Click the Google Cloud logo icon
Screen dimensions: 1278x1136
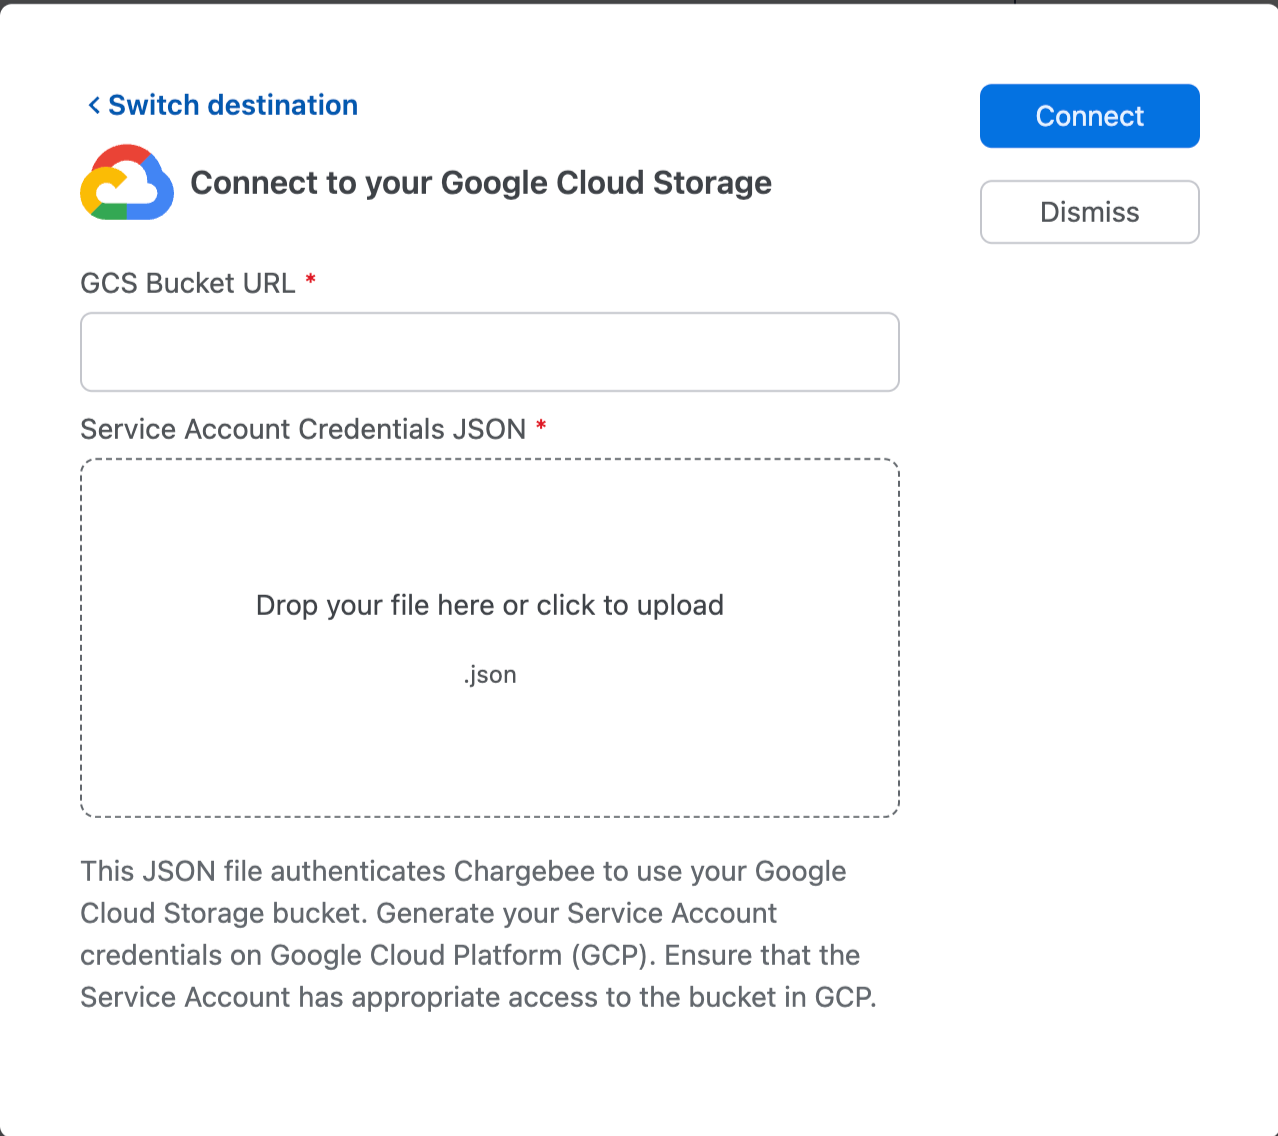pos(127,183)
